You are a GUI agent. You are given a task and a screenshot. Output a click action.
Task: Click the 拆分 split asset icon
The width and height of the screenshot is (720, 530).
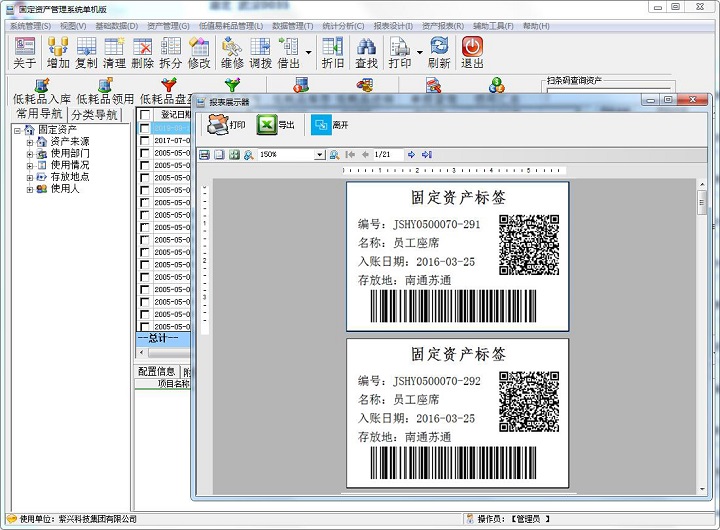[x=170, y=53]
